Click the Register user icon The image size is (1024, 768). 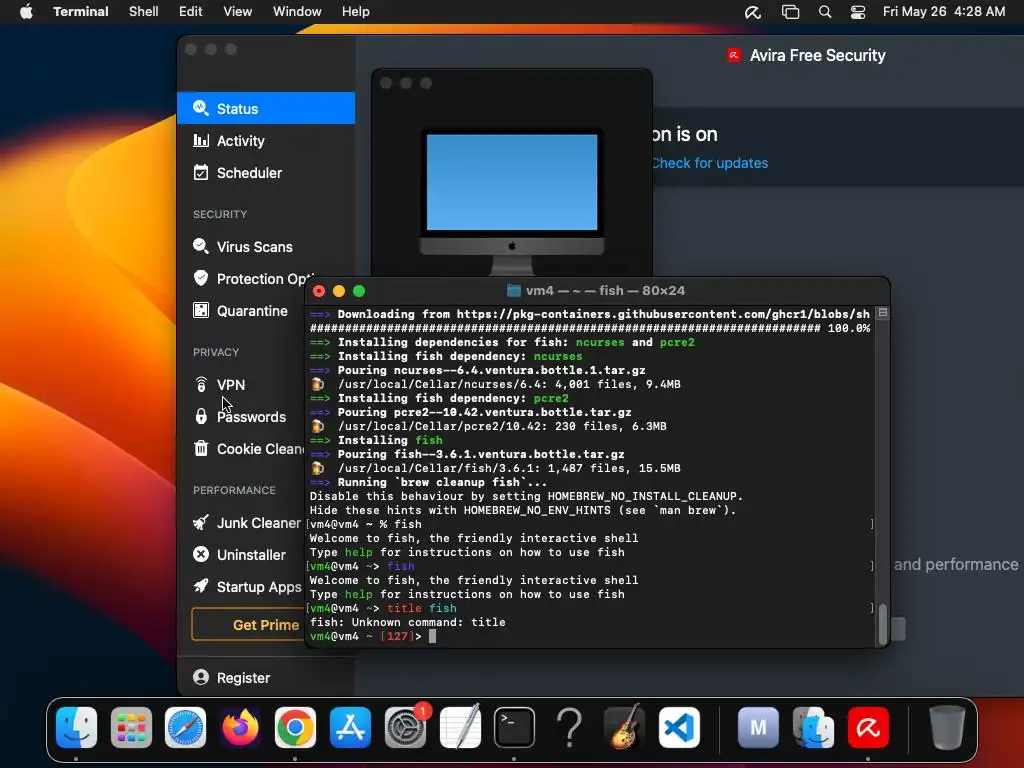click(201, 677)
